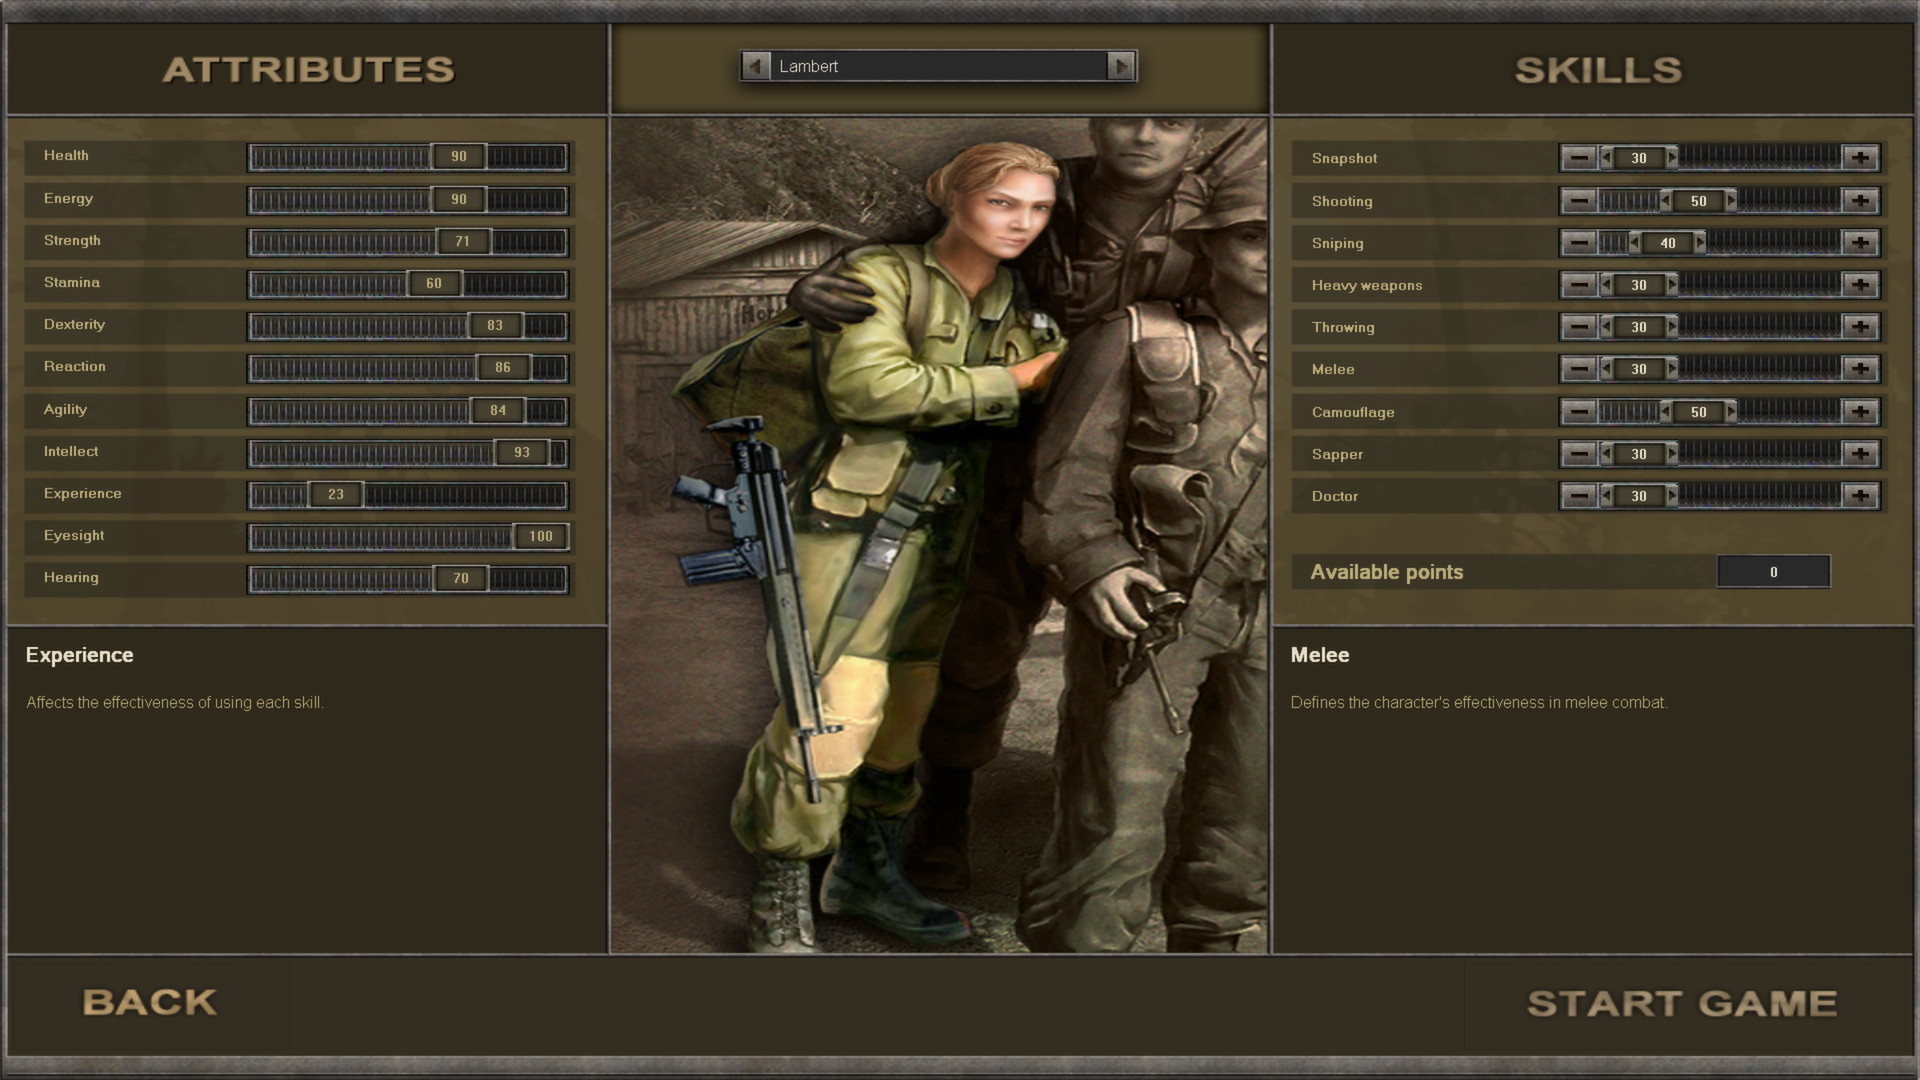1920x1080 pixels.
Task: Click the decrease Snapshot skill button
Action: point(1578,157)
